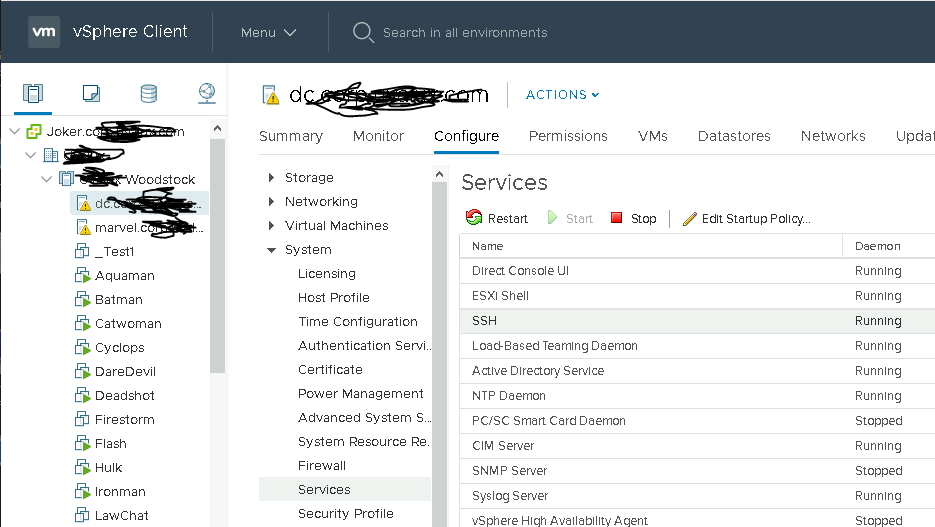Click the _Test1 VM icon

click(x=82, y=251)
